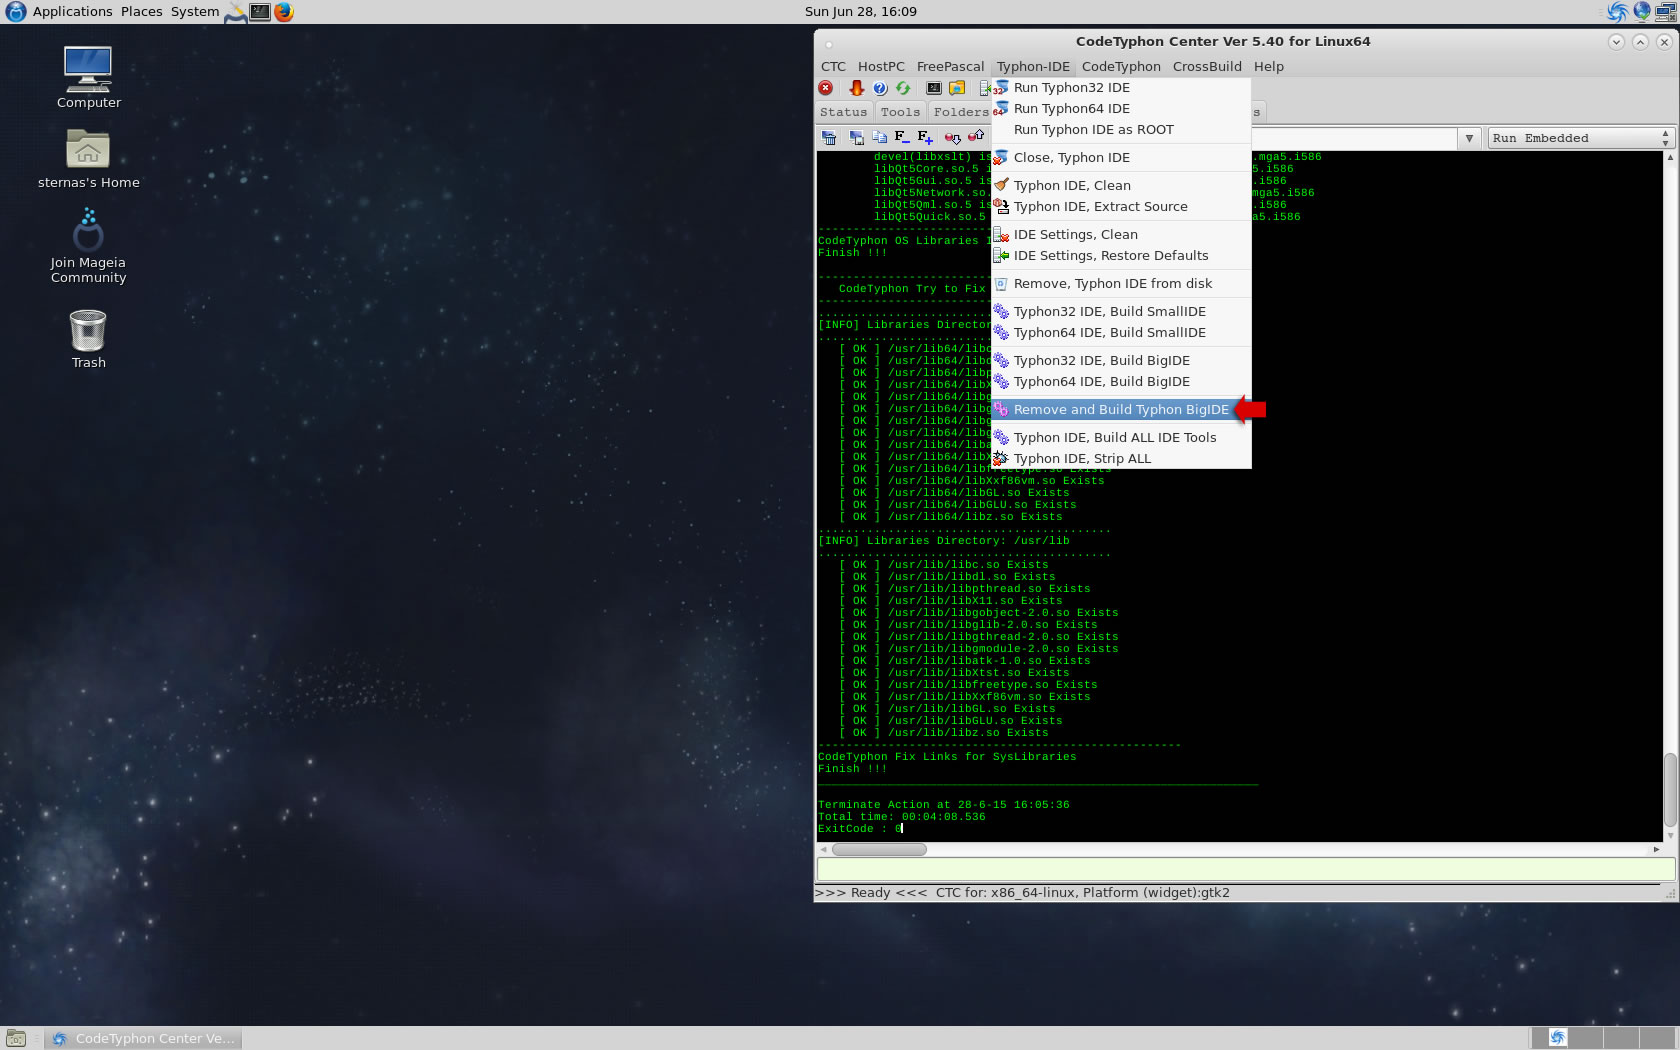1680x1050 pixels.
Task: Open the Computer desktop icon
Action: pos(88,77)
